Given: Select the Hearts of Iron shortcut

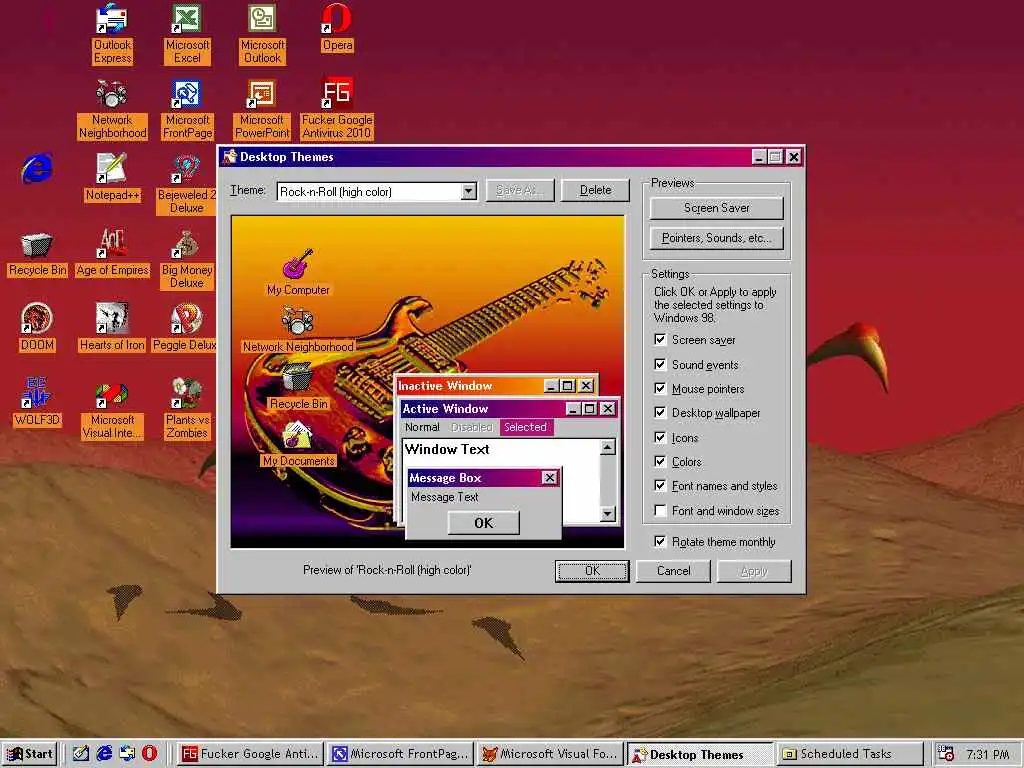Looking at the screenshot, I should [112, 328].
